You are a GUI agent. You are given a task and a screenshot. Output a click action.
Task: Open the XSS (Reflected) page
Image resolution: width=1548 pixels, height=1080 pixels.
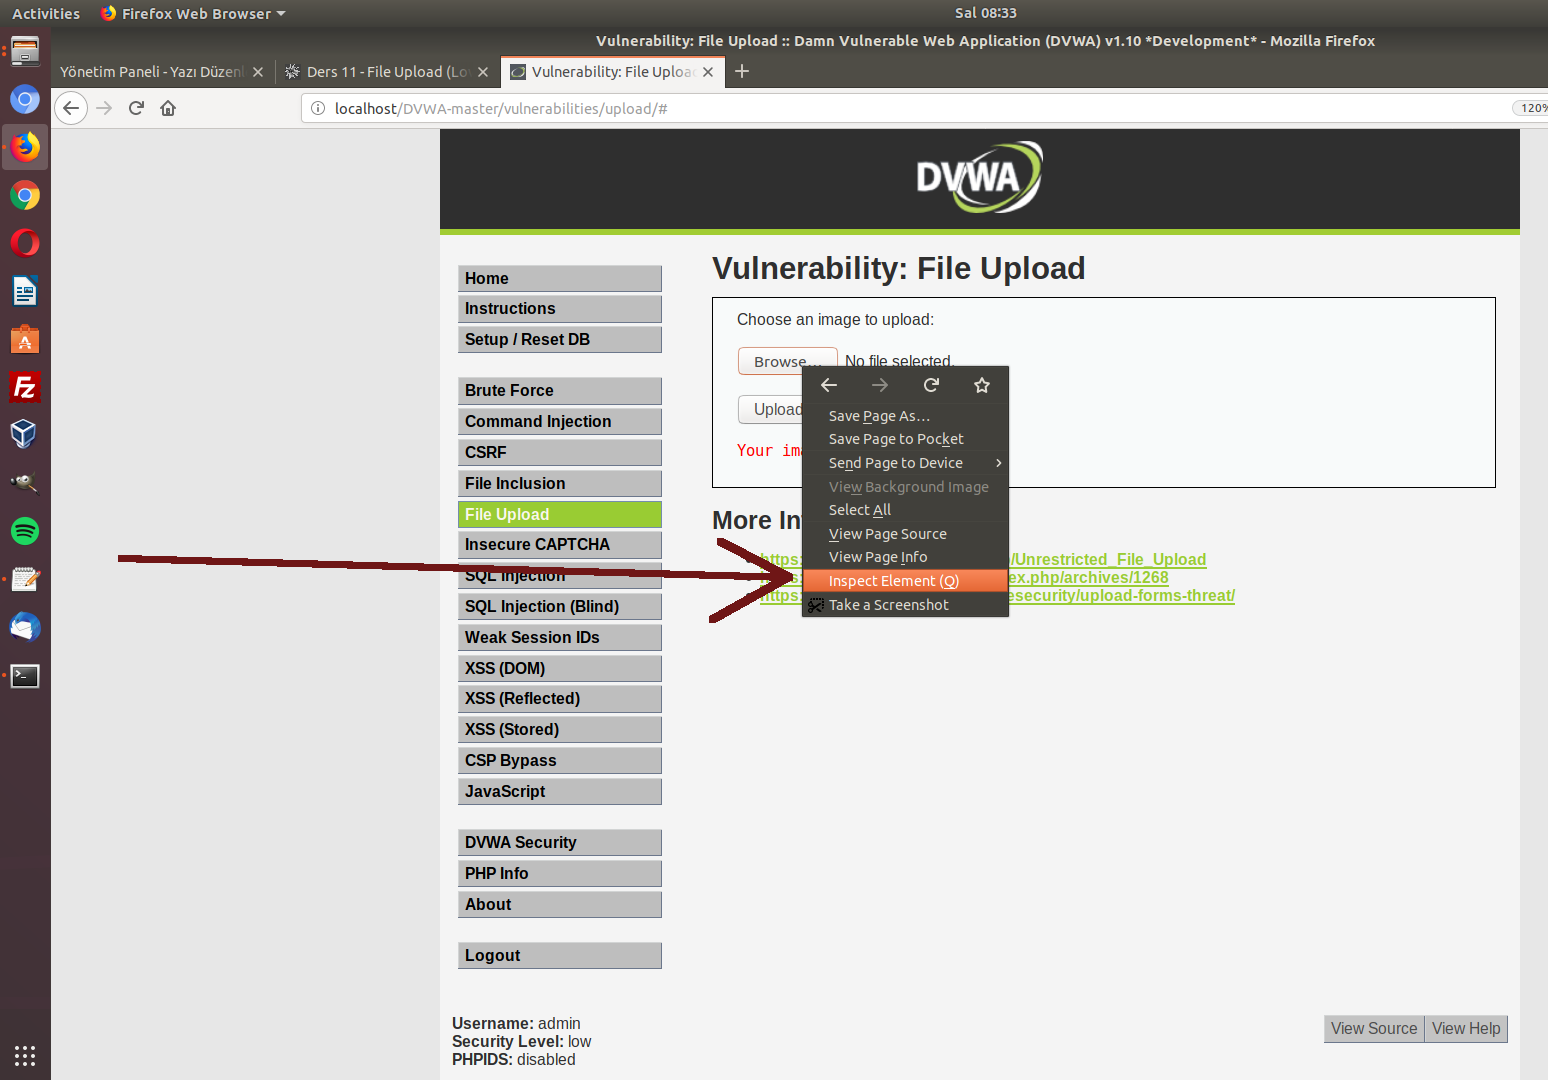(x=560, y=699)
